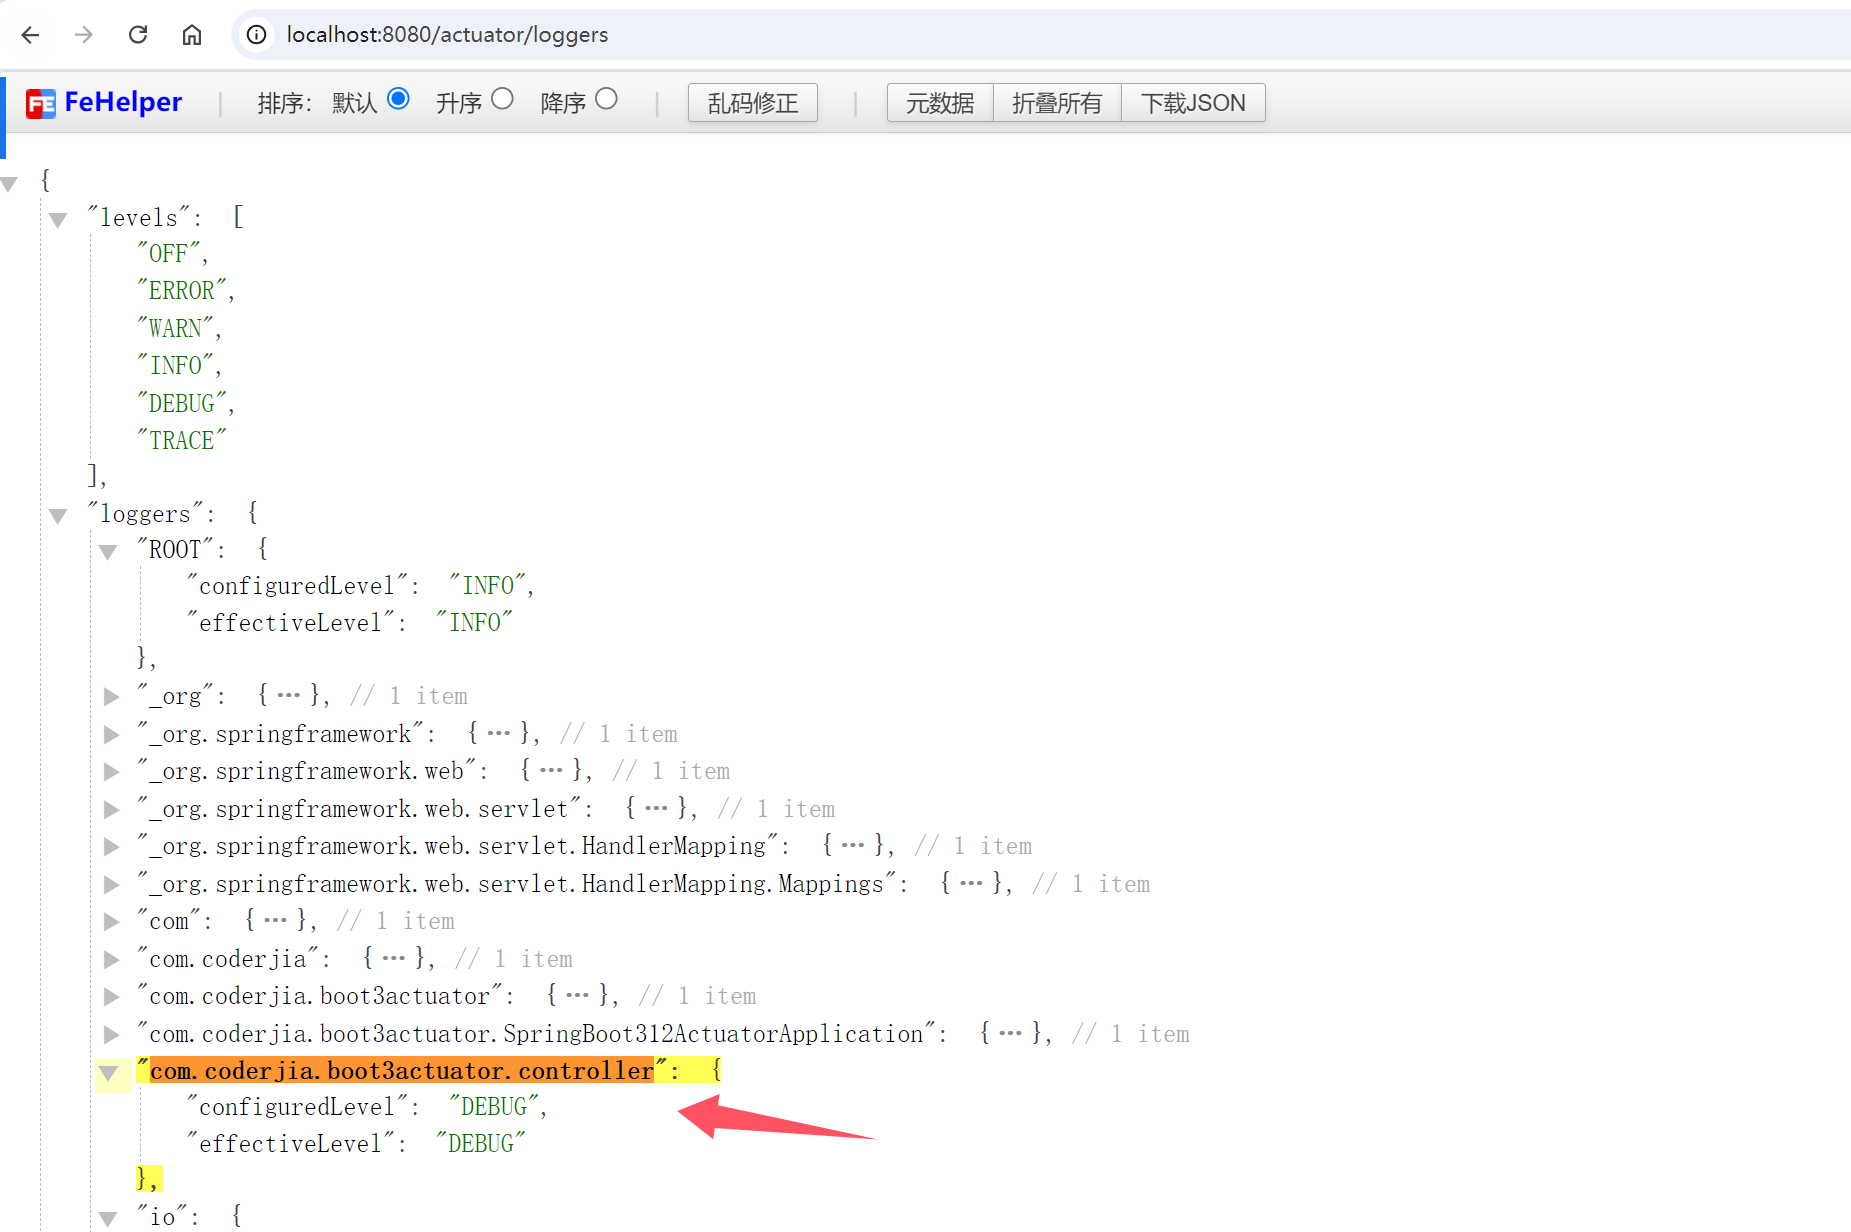Click controller's effectiveLevel "DEBUG" value
Screen dimensions: 1851x1232
pyautogui.click(x=481, y=1144)
